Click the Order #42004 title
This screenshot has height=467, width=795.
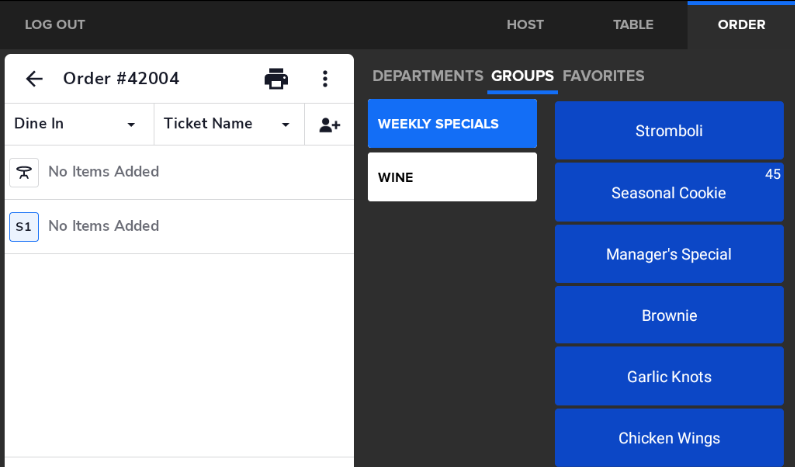(x=121, y=79)
